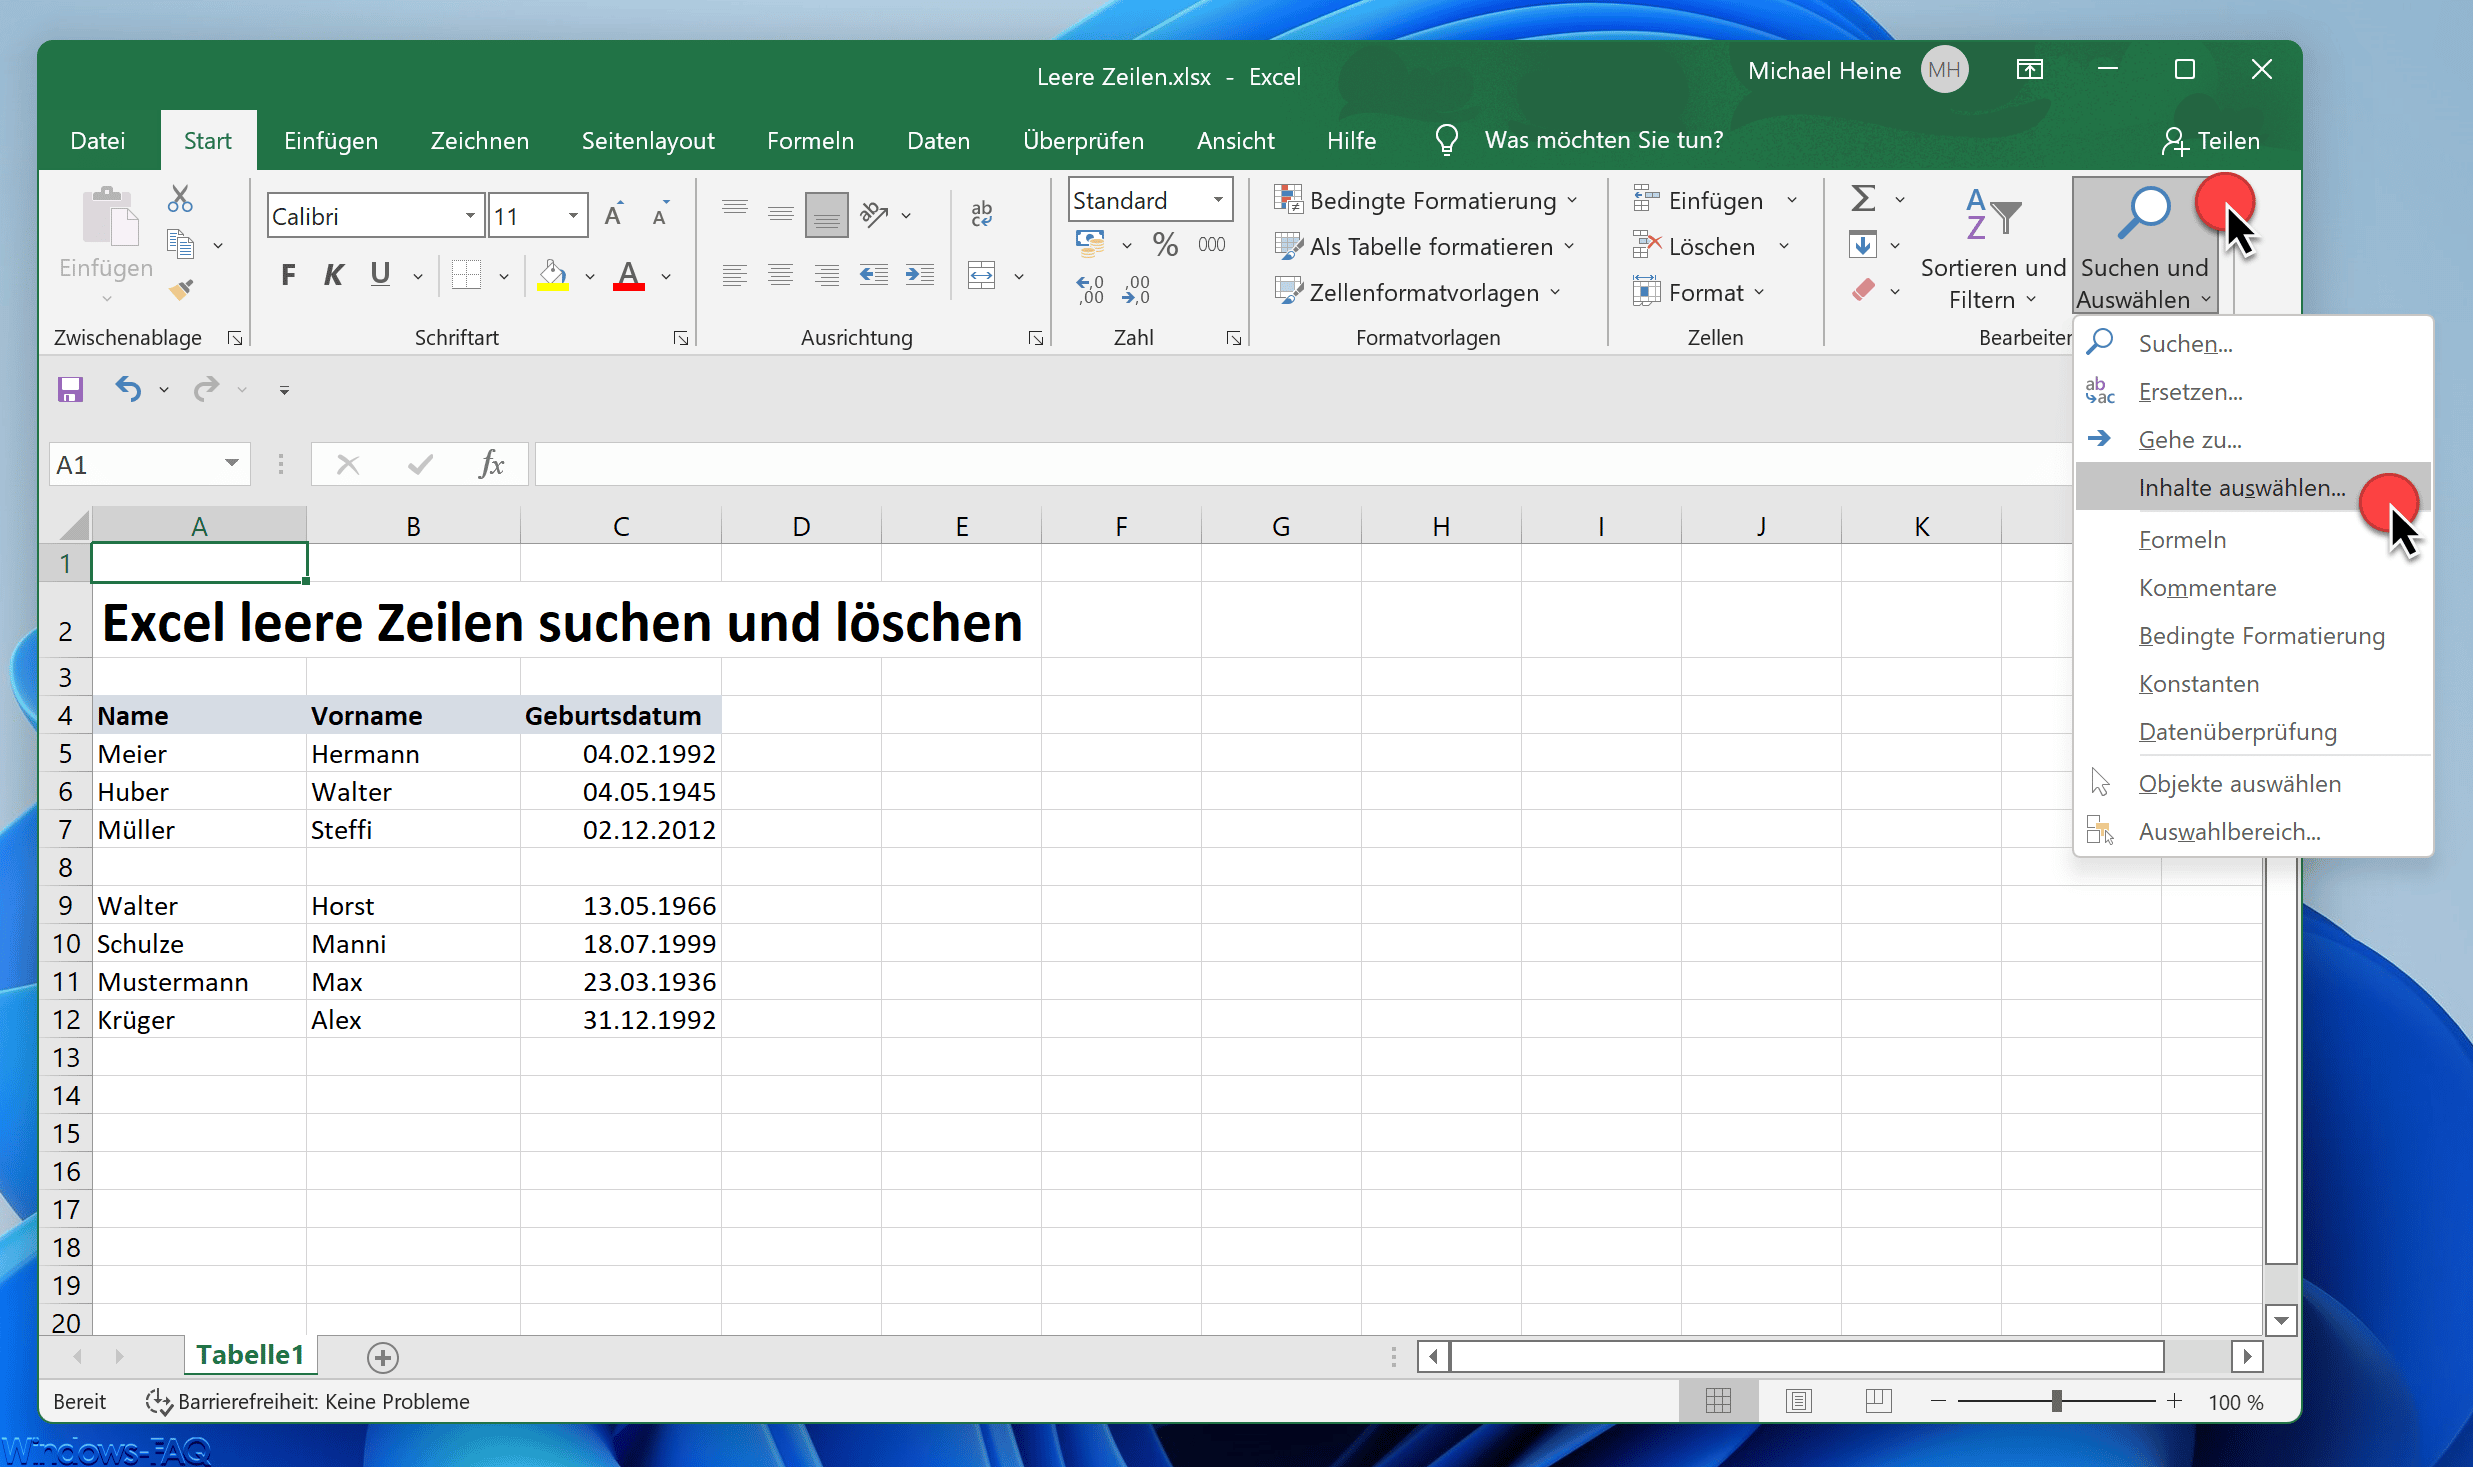The width and height of the screenshot is (2473, 1467).
Task: Toggle bottom vertical alignment
Action: pos(826,214)
